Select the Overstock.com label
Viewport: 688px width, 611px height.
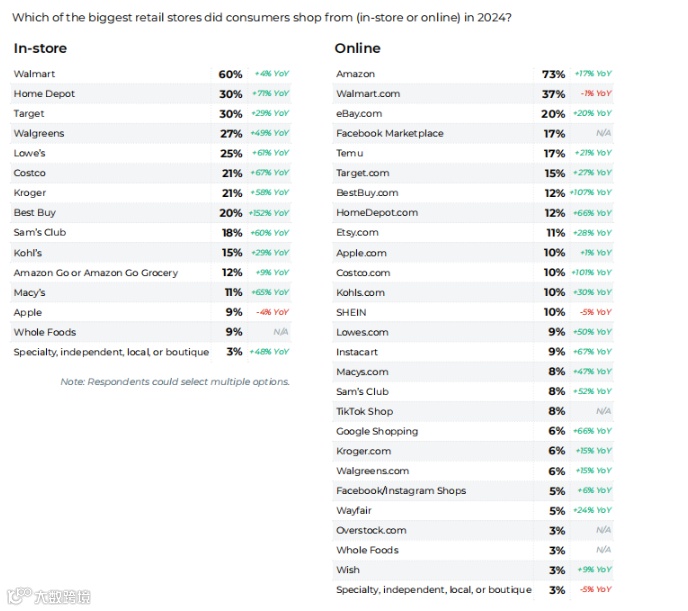[x=371, y=530]
